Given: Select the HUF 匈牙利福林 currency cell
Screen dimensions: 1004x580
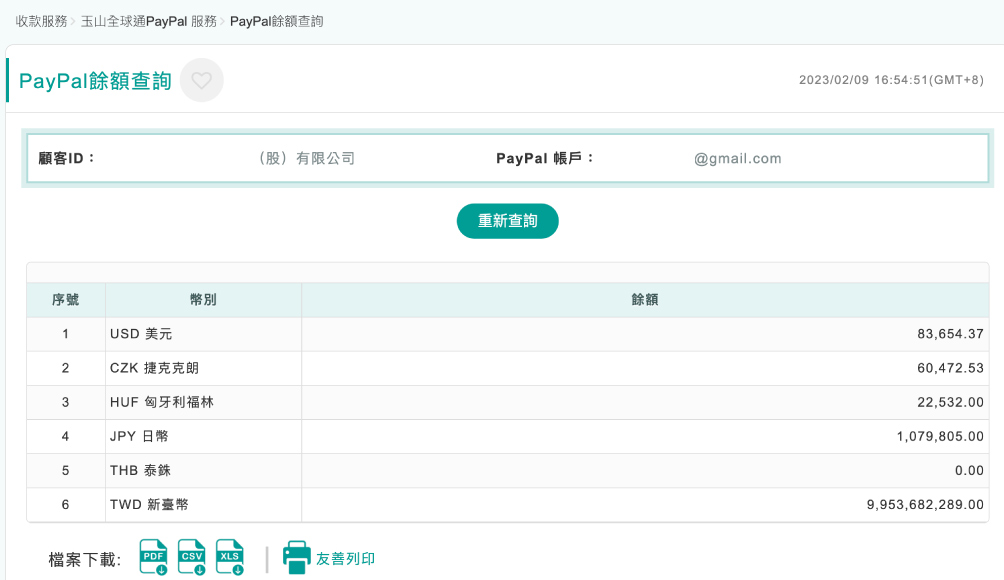Looking at the screenshot, I should (162, 402).
